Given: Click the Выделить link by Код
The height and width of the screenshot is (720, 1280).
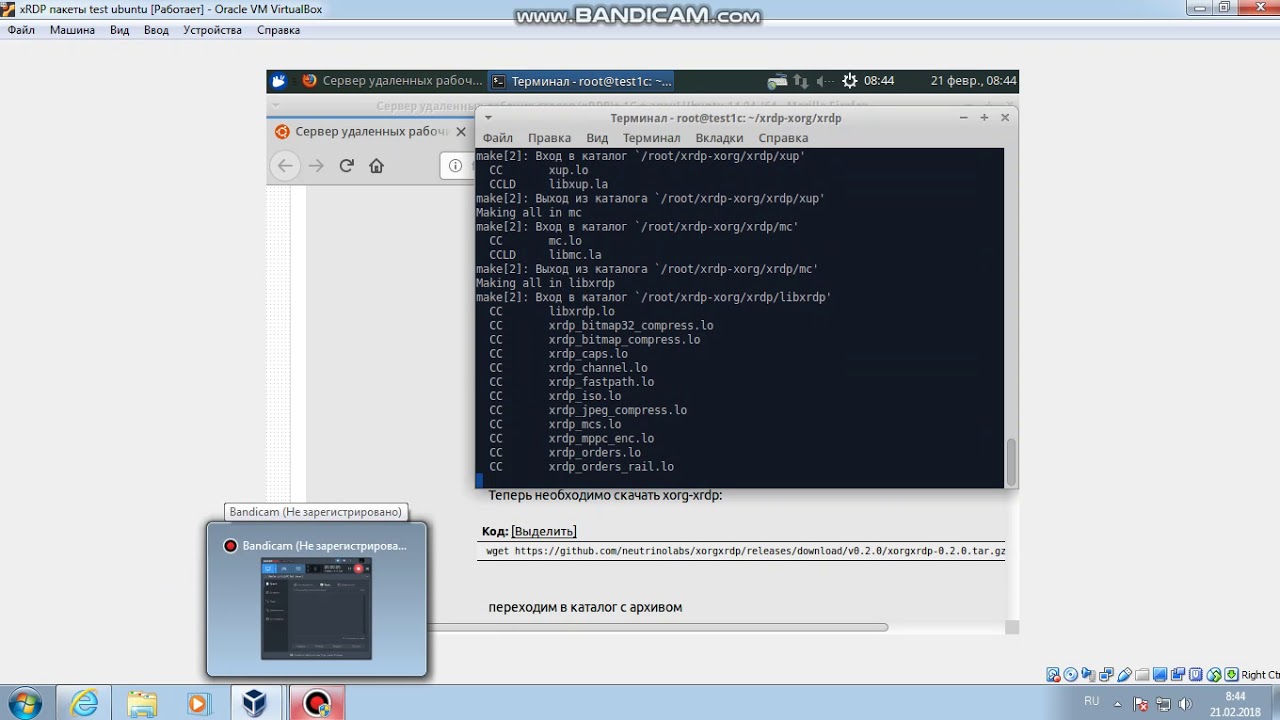Looking at the screenshot, I should pyautogui.click(x=544, y=531).
